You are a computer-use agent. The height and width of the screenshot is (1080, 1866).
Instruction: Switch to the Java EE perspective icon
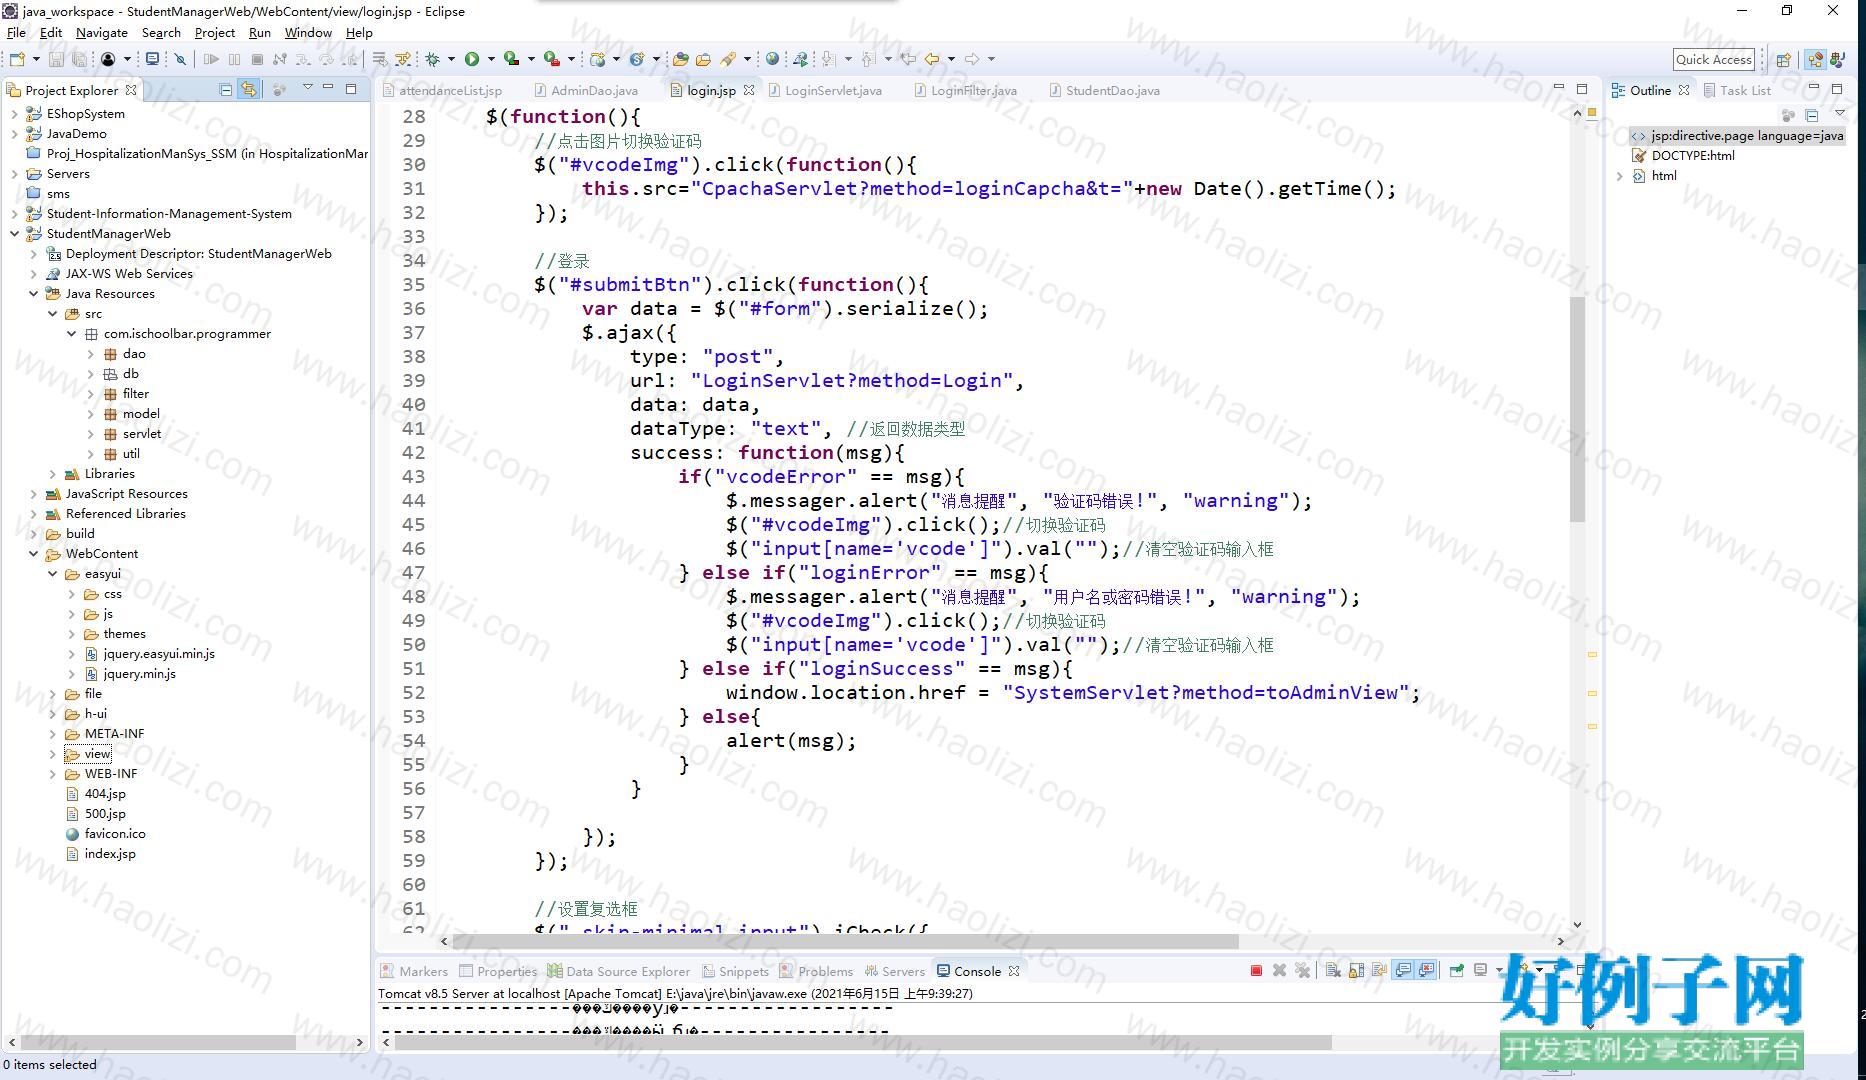pyautogui.click(x=1815, y=59)
